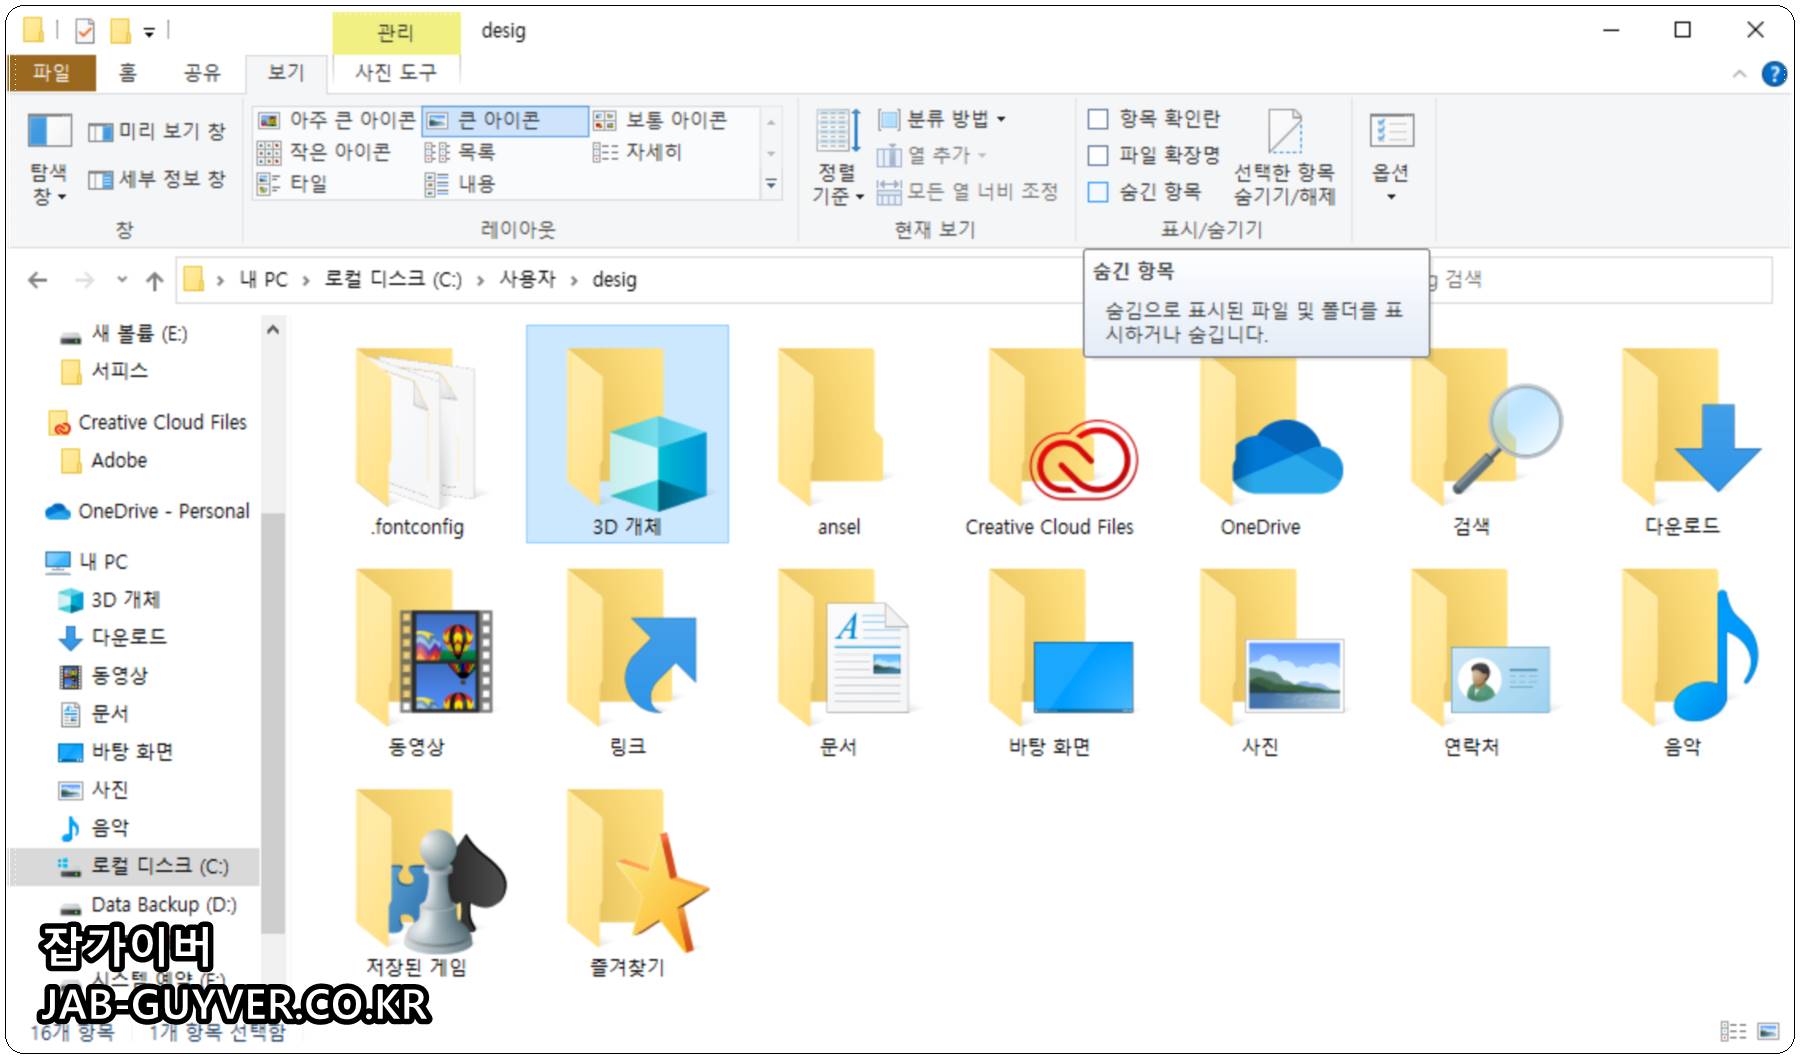Select 아주 큰 아이콘 layout
Screen dimensions: 1800x1059
(x=336, y=120)
